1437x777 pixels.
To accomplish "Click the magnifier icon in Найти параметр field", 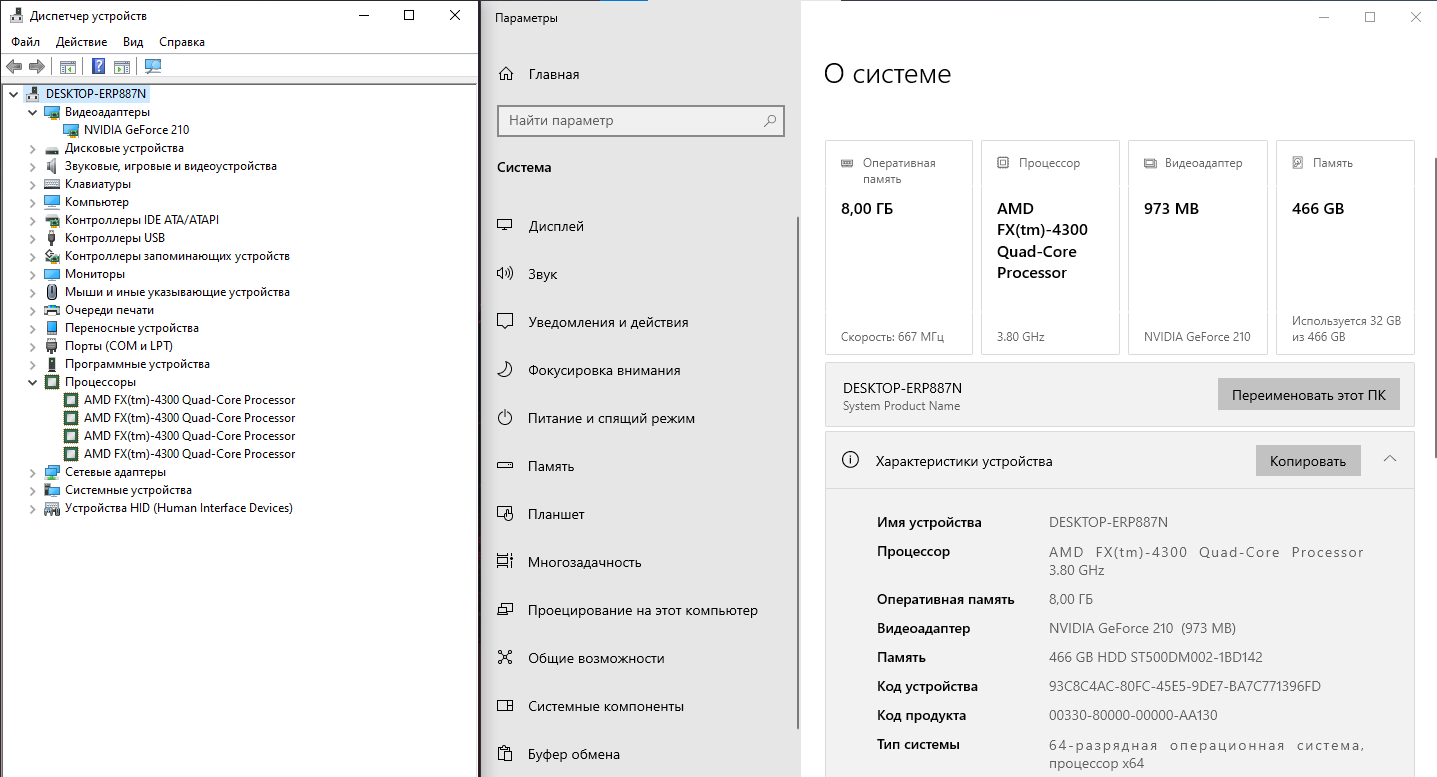I will (x=770, y=121).
